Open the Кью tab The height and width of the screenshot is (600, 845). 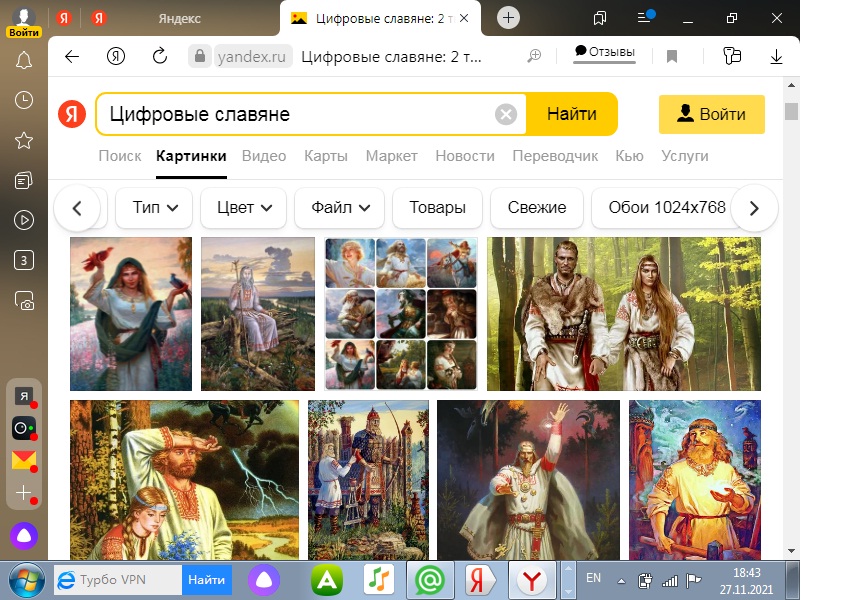pyautogui.click(x=629, y=156)
